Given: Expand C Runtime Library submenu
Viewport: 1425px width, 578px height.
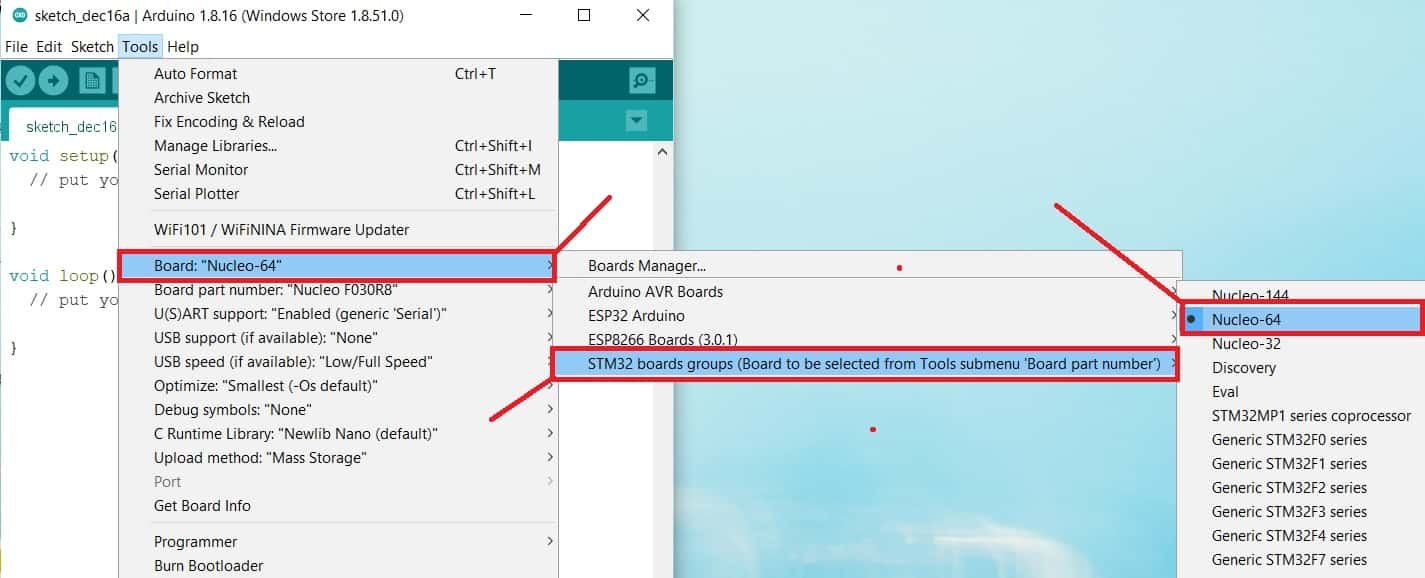Looking at the screenshot, I should 338,434.
